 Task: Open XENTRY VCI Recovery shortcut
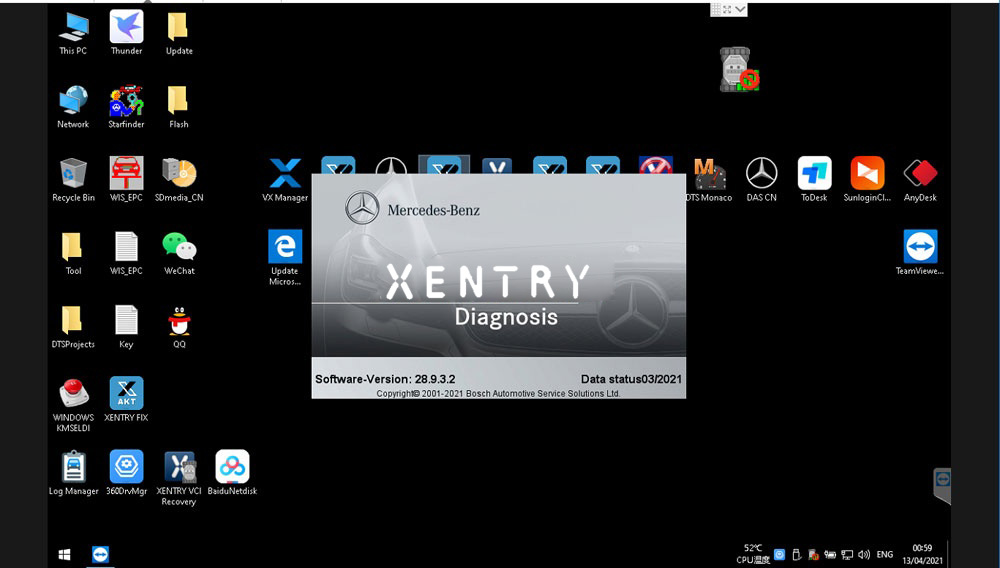pos(179,478)
